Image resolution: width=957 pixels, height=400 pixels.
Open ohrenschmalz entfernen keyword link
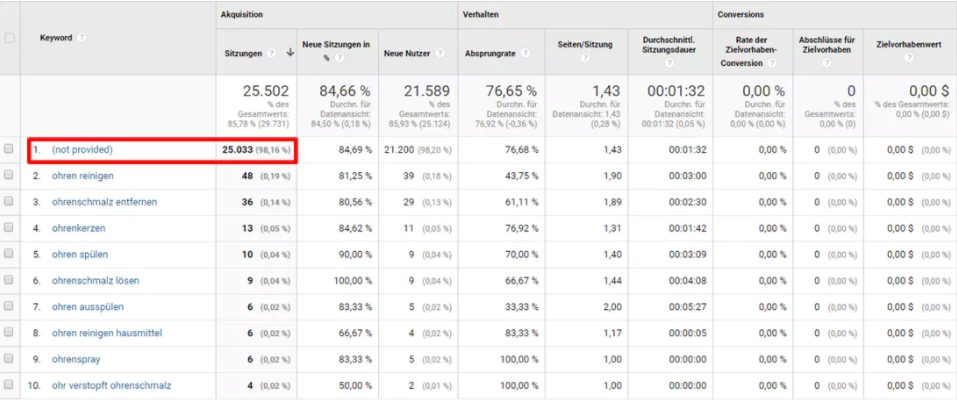coord(104,202)
